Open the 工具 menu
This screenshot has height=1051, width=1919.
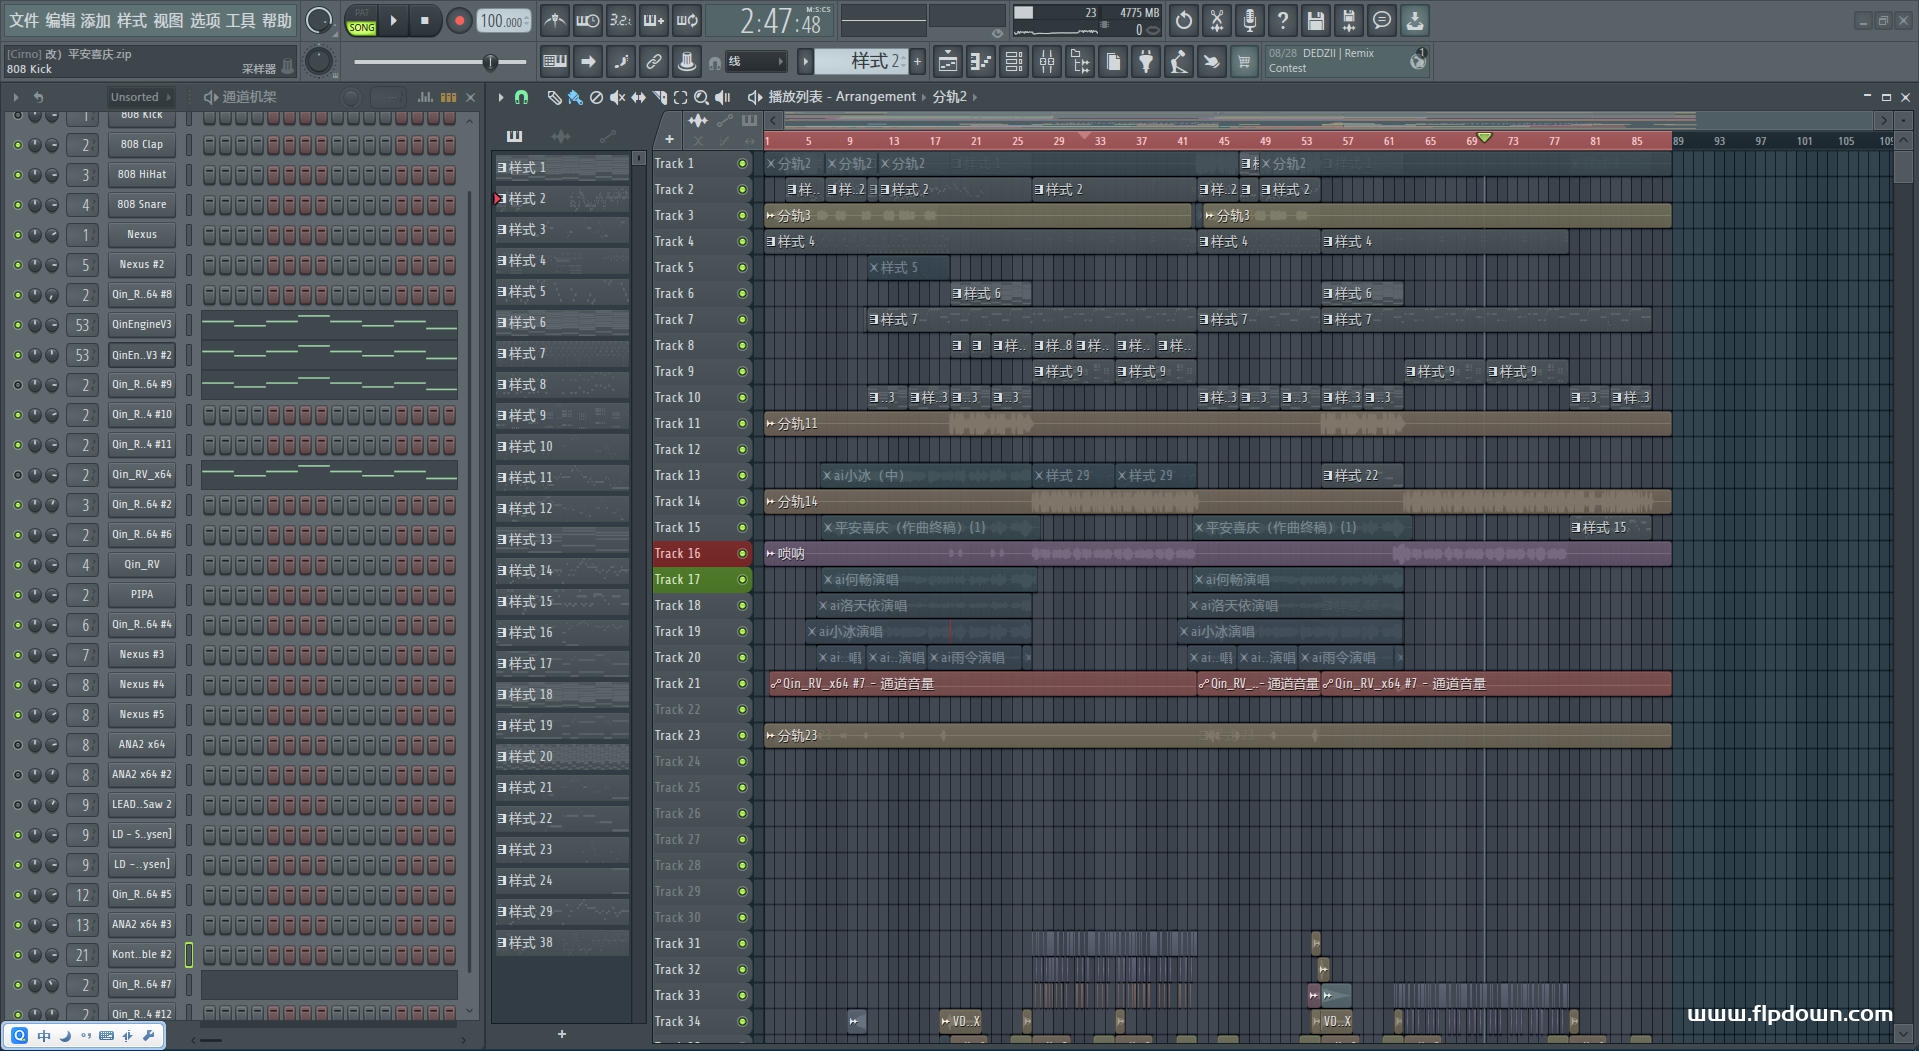pos(241,20)
